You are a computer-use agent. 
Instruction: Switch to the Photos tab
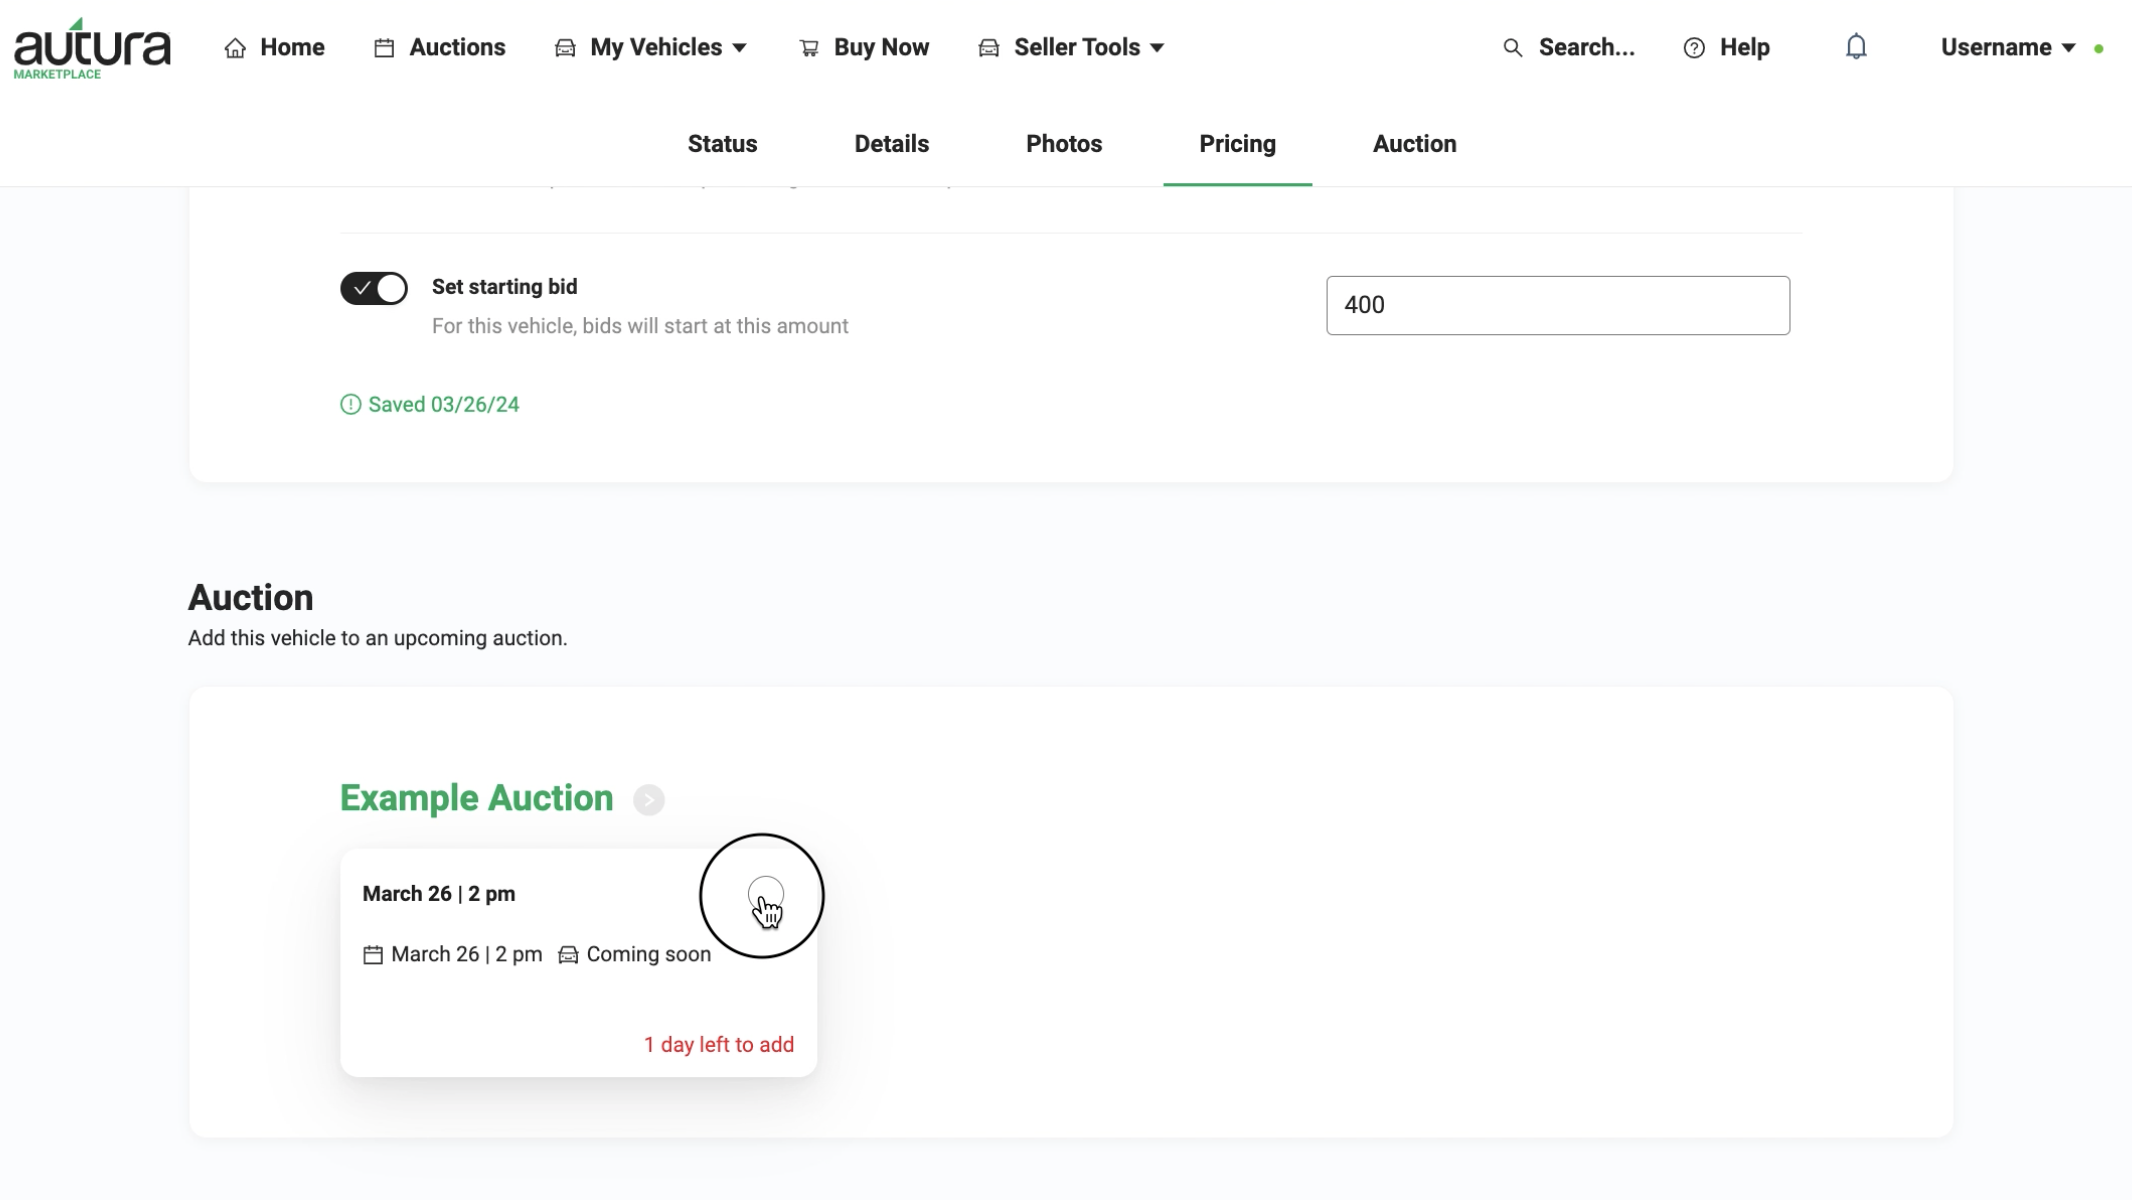(x=1064, y=144)
